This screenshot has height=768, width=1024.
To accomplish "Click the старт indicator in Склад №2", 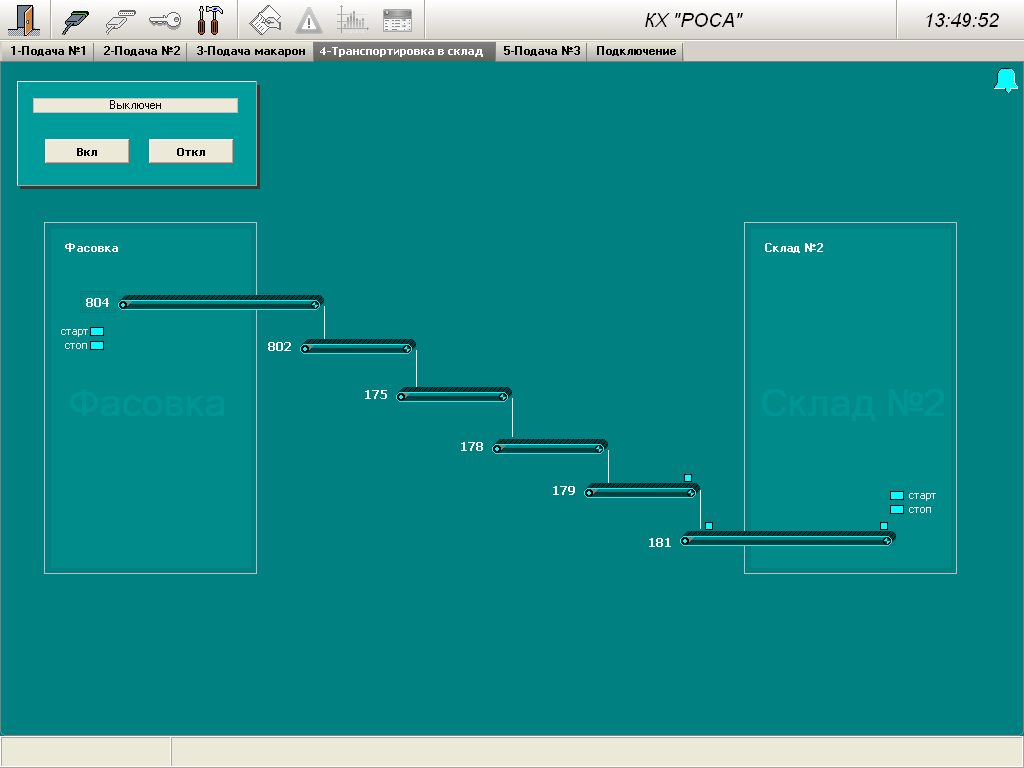I will pos(897,495).
